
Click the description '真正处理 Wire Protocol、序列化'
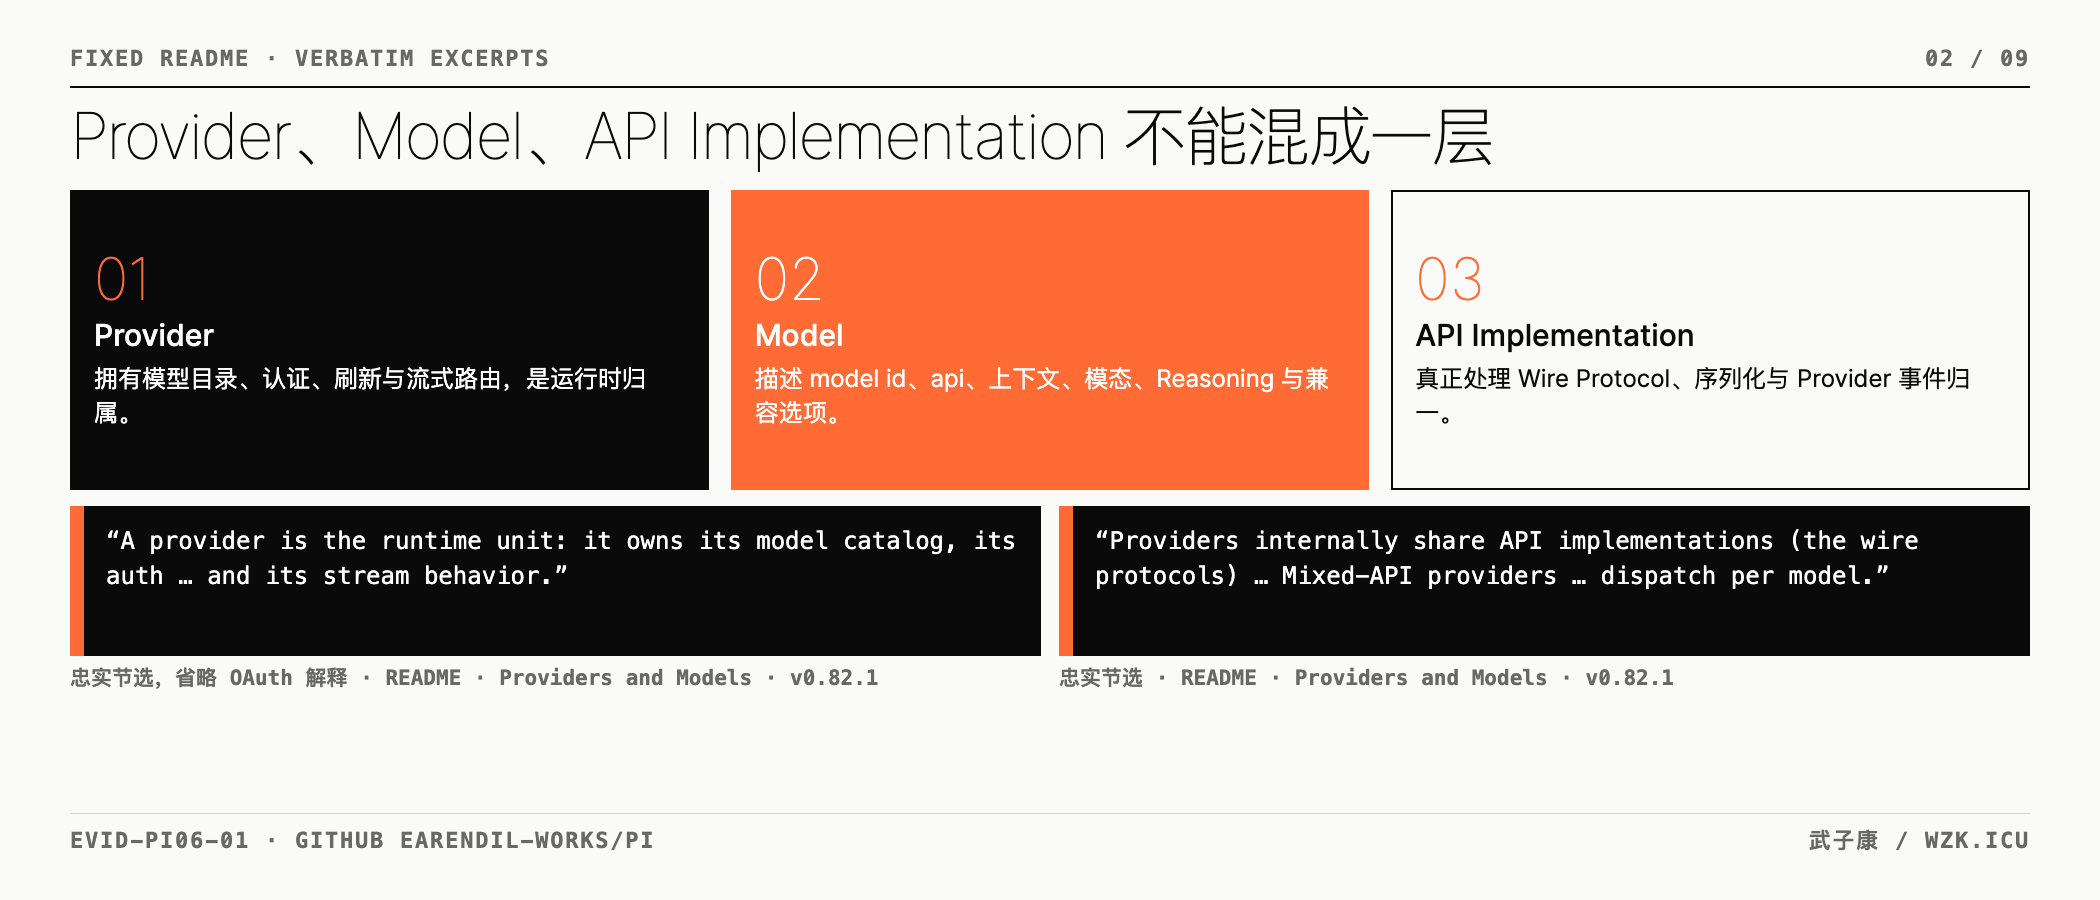[1693, 396]
